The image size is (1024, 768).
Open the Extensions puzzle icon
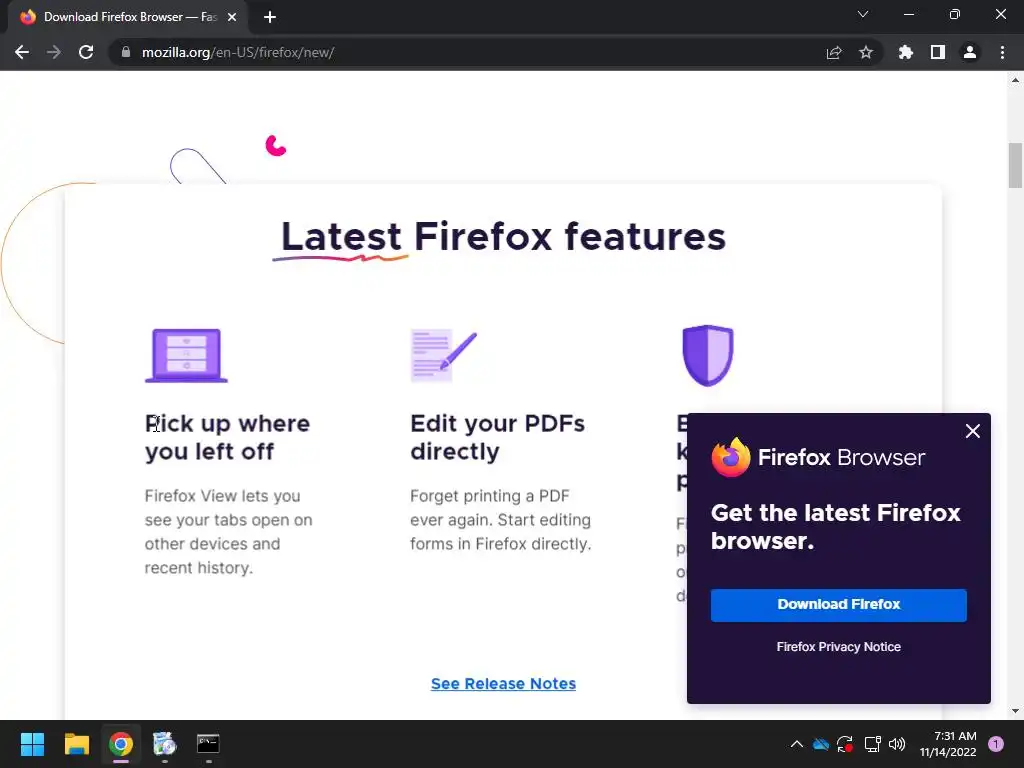pyautogui.click(x=905, y=52)
